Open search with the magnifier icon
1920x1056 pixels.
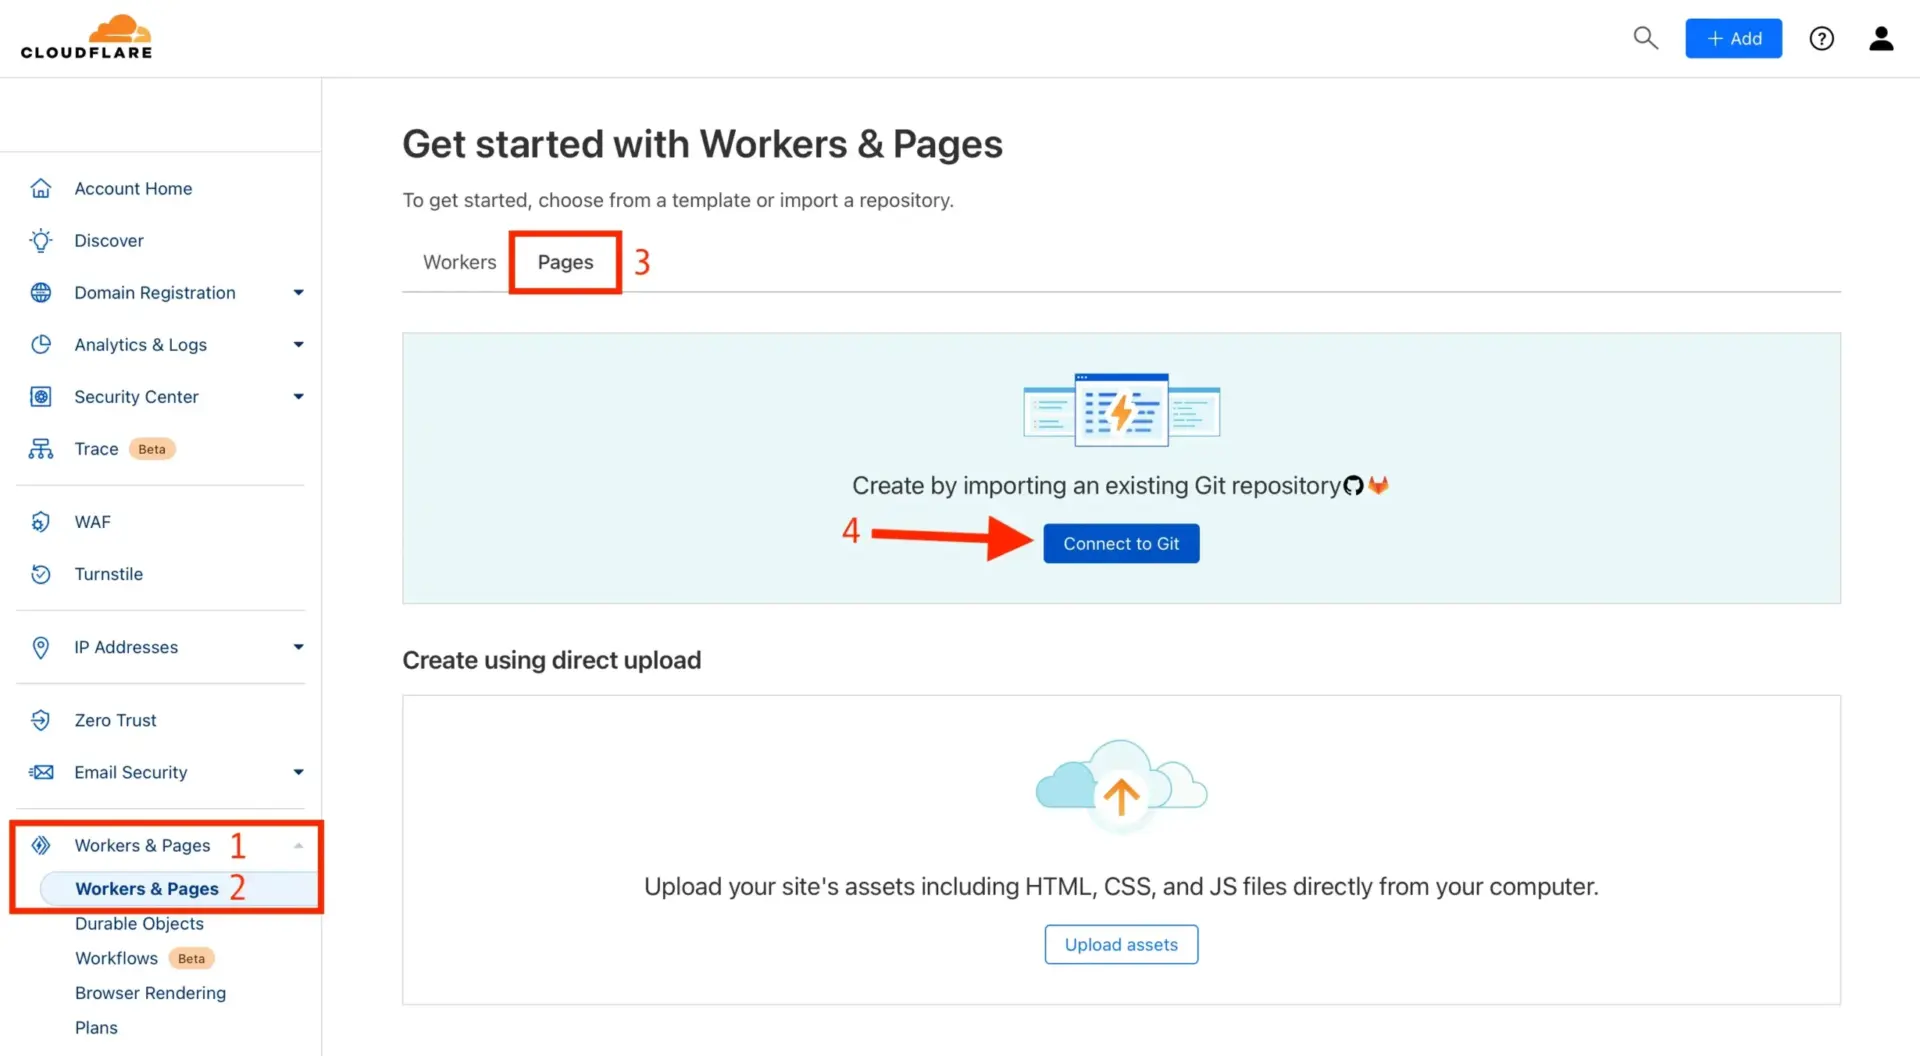tap(1645, 38)
